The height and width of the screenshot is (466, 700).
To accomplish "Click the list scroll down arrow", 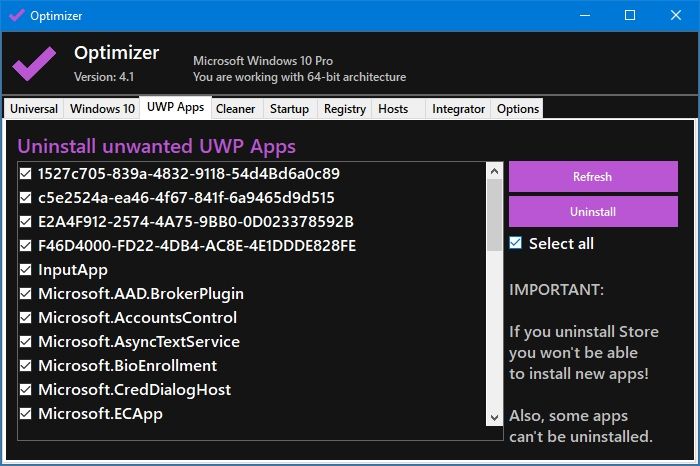I will (x=494, y=418).
